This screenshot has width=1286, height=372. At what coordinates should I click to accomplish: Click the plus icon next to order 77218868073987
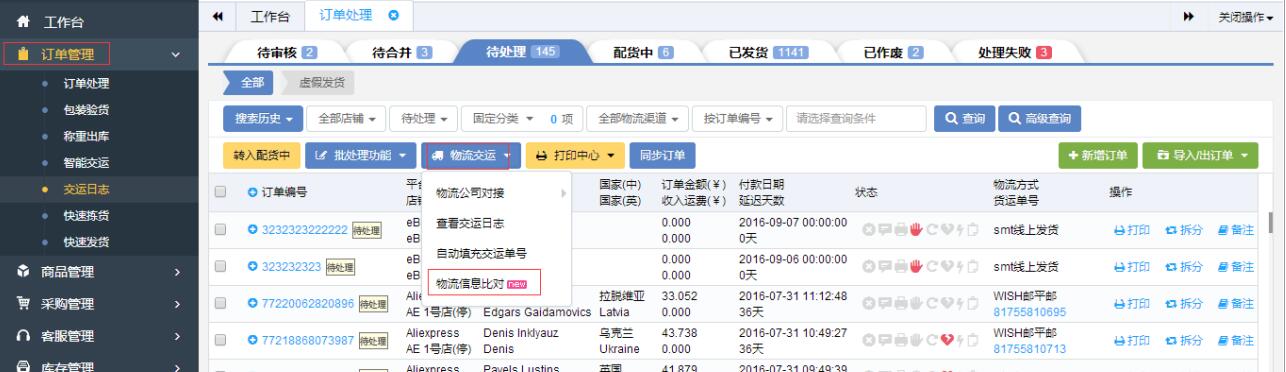pos(252,341)
